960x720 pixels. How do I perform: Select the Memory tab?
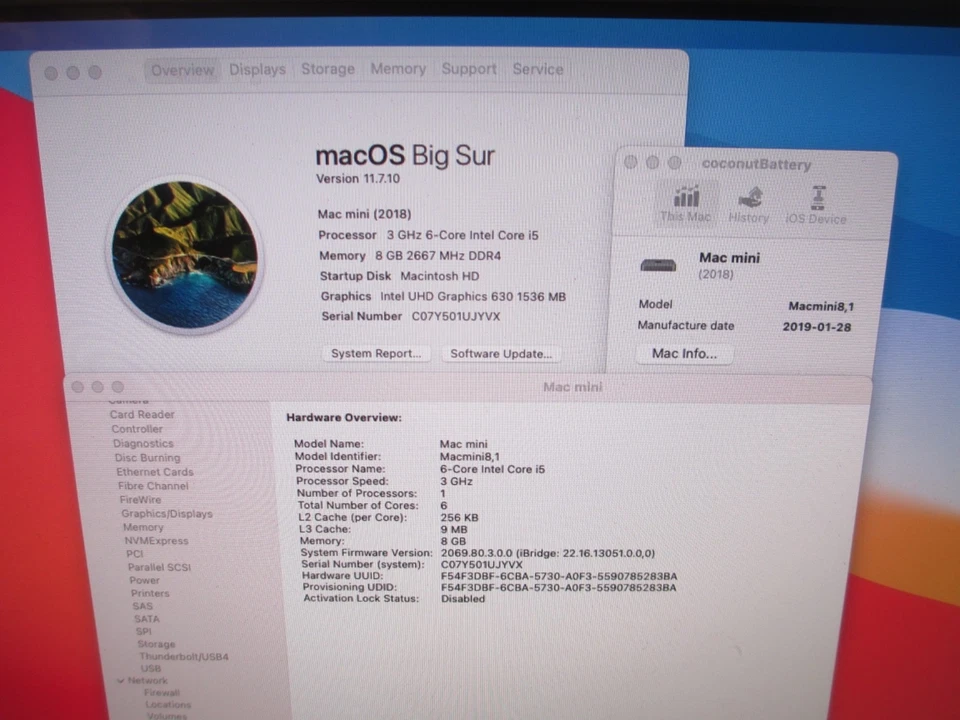tap(398, 69)
